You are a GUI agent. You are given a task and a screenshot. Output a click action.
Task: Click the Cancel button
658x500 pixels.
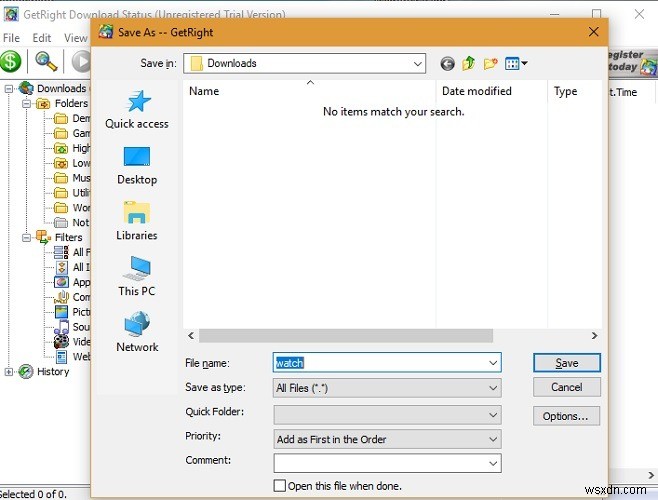pyautogui.click(x=567, y=387)
